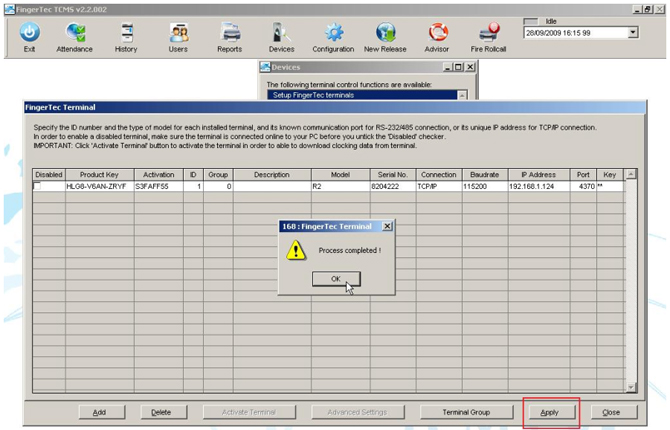The width and height of the screenshot is (670, 430).
Task: Click the Connection column header
Action: pyautogui.click(x=439, y=174)
